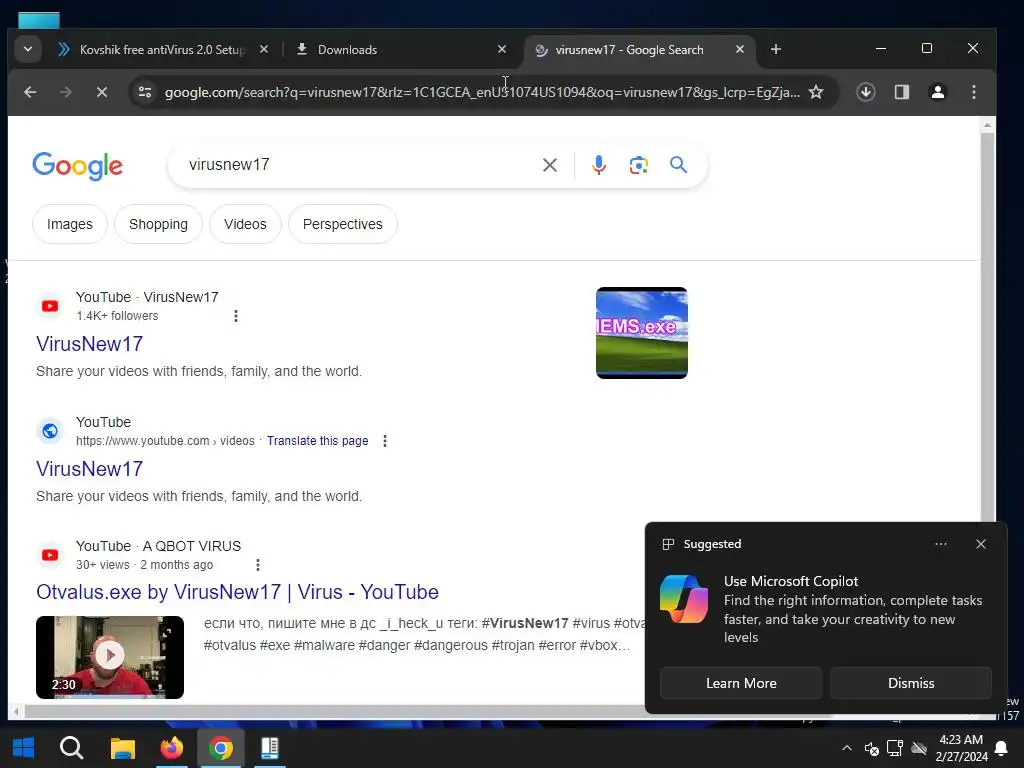Click horizontal scrollbar left arrow

(x=16, y=711)
